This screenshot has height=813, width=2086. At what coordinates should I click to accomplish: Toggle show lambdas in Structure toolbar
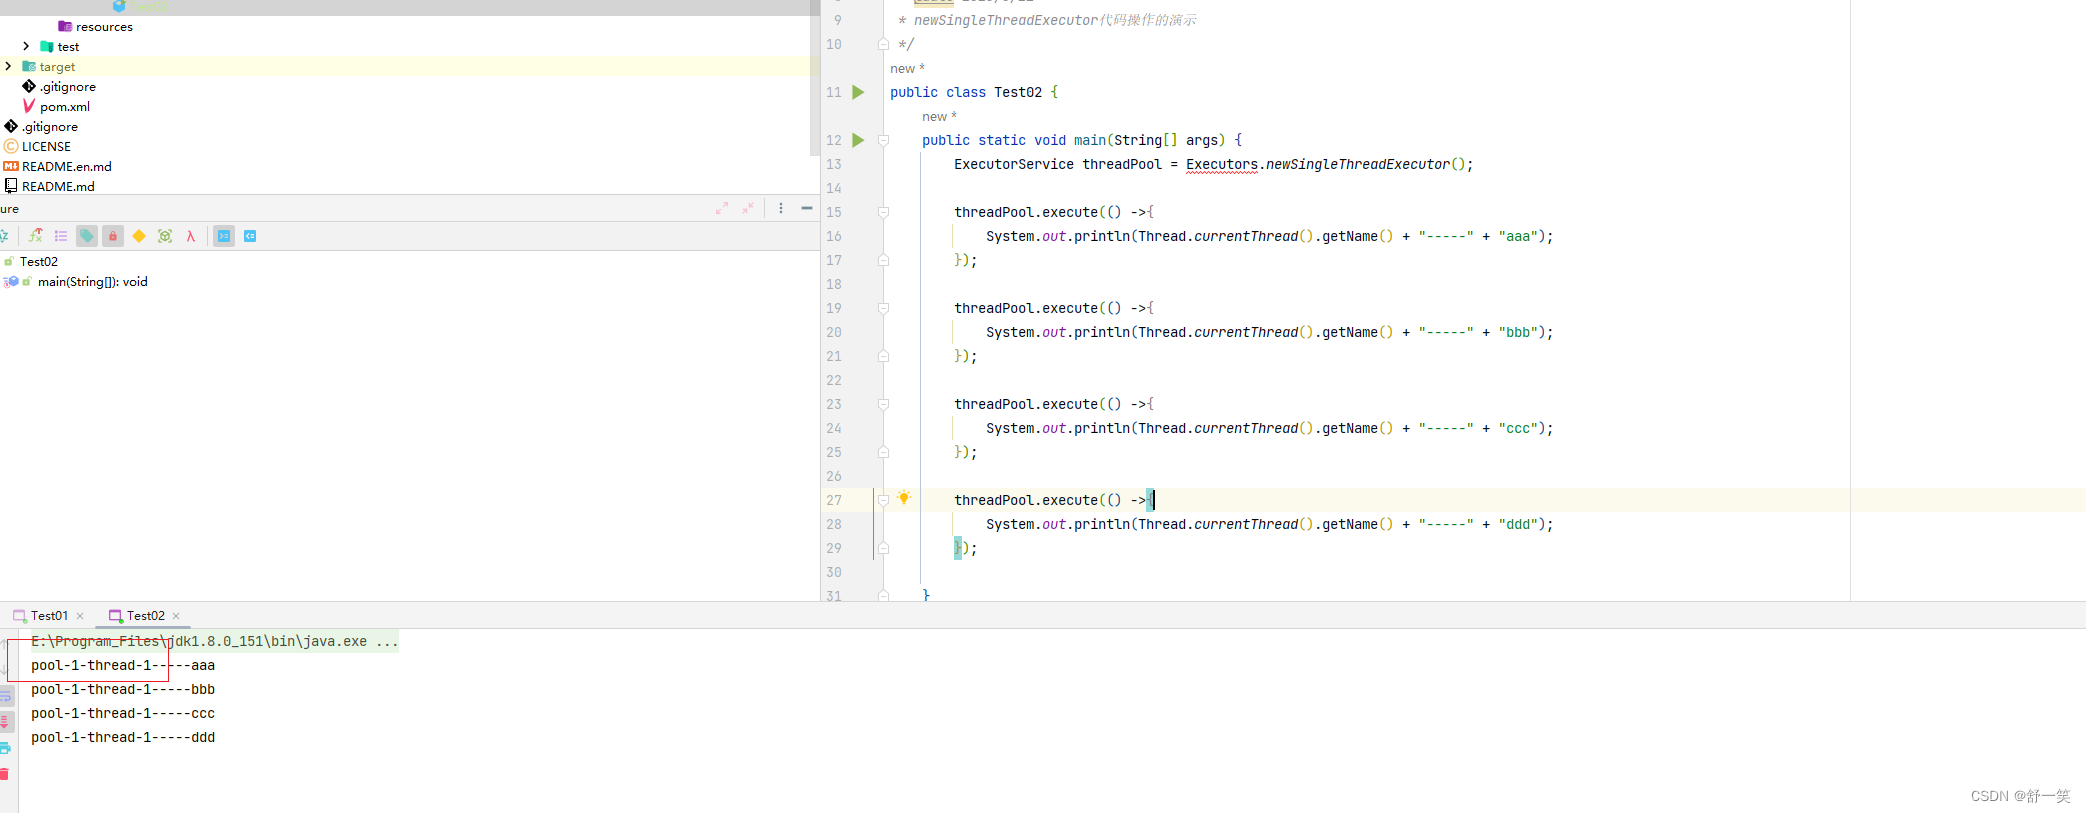[191, 236]
